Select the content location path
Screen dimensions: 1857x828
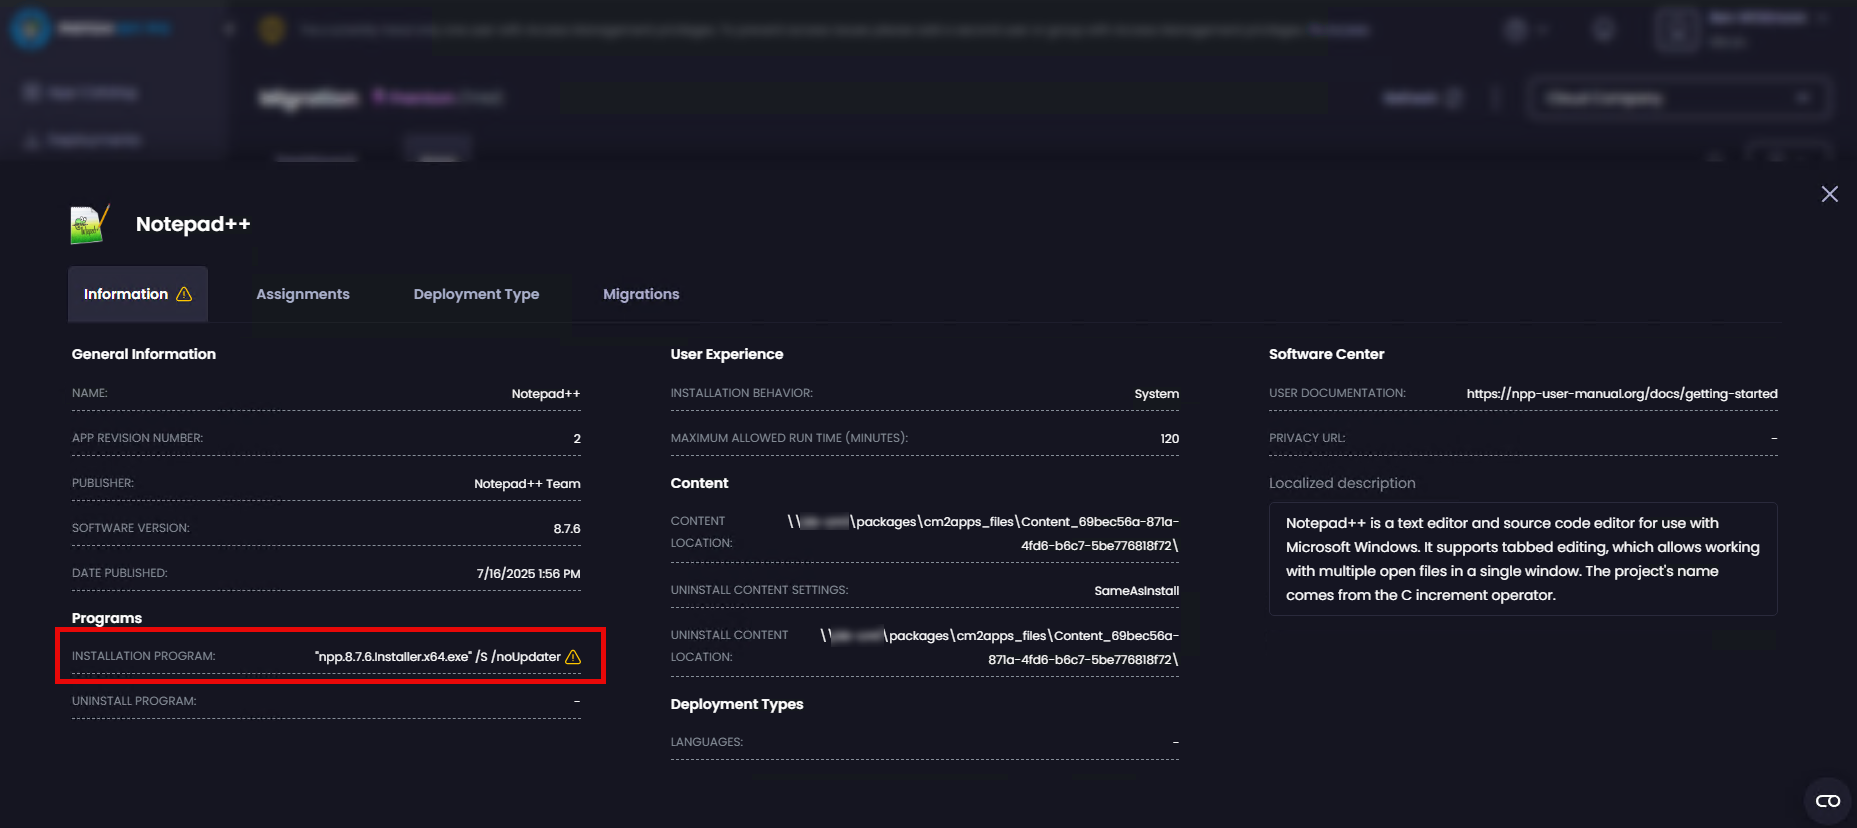click(983, 533)
